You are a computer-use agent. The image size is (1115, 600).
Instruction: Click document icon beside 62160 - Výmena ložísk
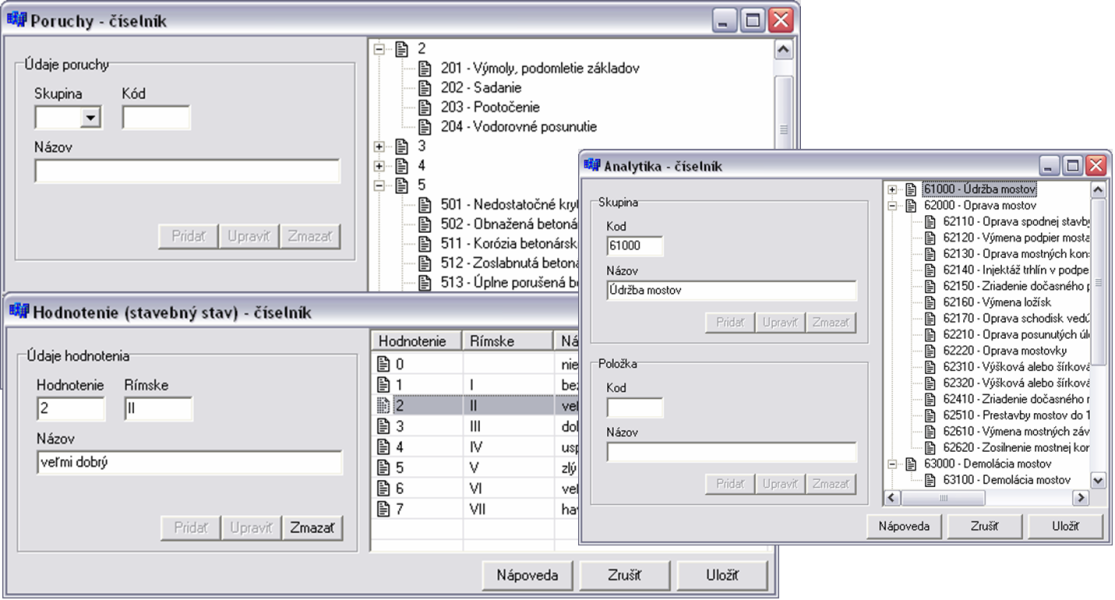(x=930, y=302)
